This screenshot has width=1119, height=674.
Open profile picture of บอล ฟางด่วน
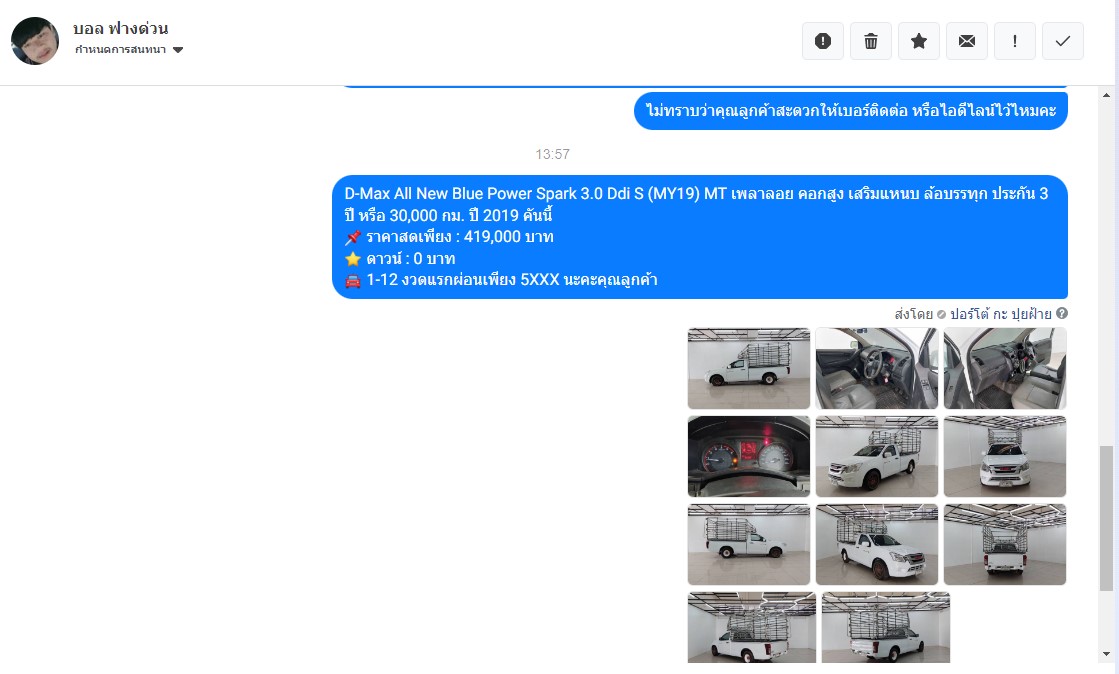pos(35,41)
